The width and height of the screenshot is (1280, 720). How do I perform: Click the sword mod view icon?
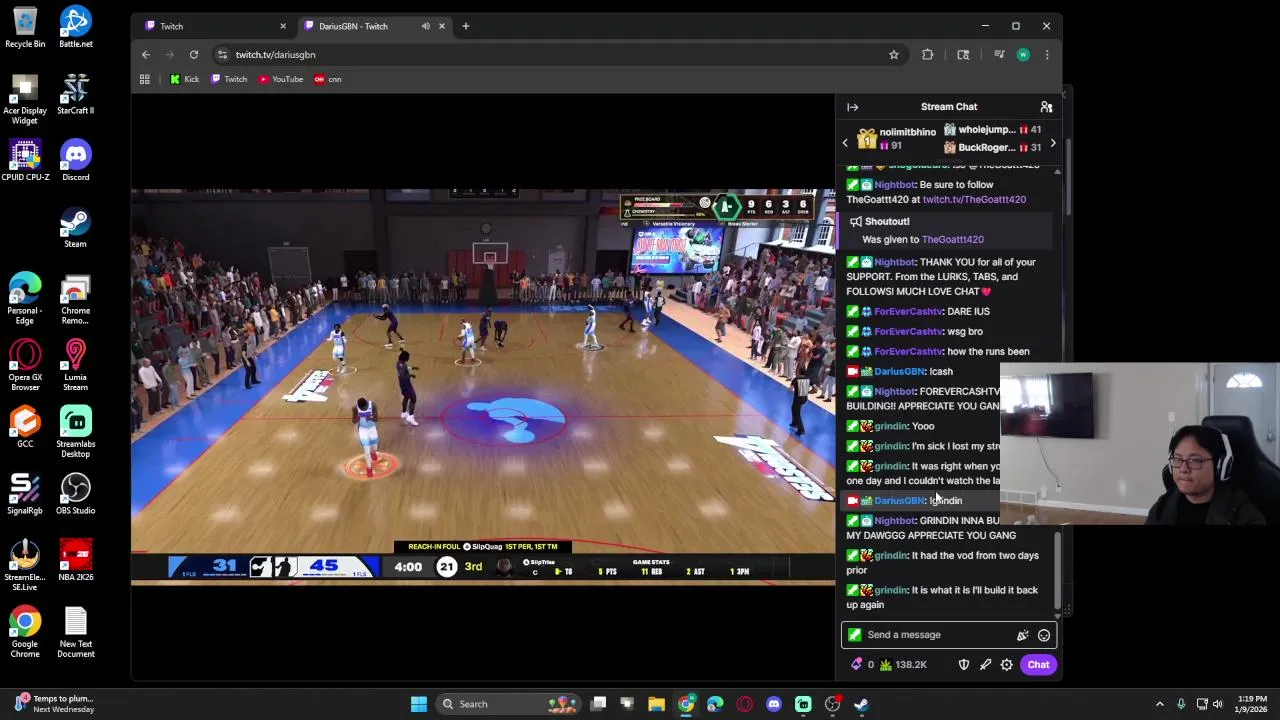tap(985, 665)
